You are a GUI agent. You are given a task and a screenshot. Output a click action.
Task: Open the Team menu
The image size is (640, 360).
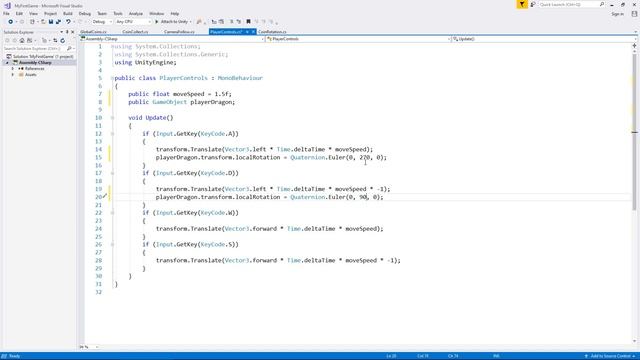102,13
